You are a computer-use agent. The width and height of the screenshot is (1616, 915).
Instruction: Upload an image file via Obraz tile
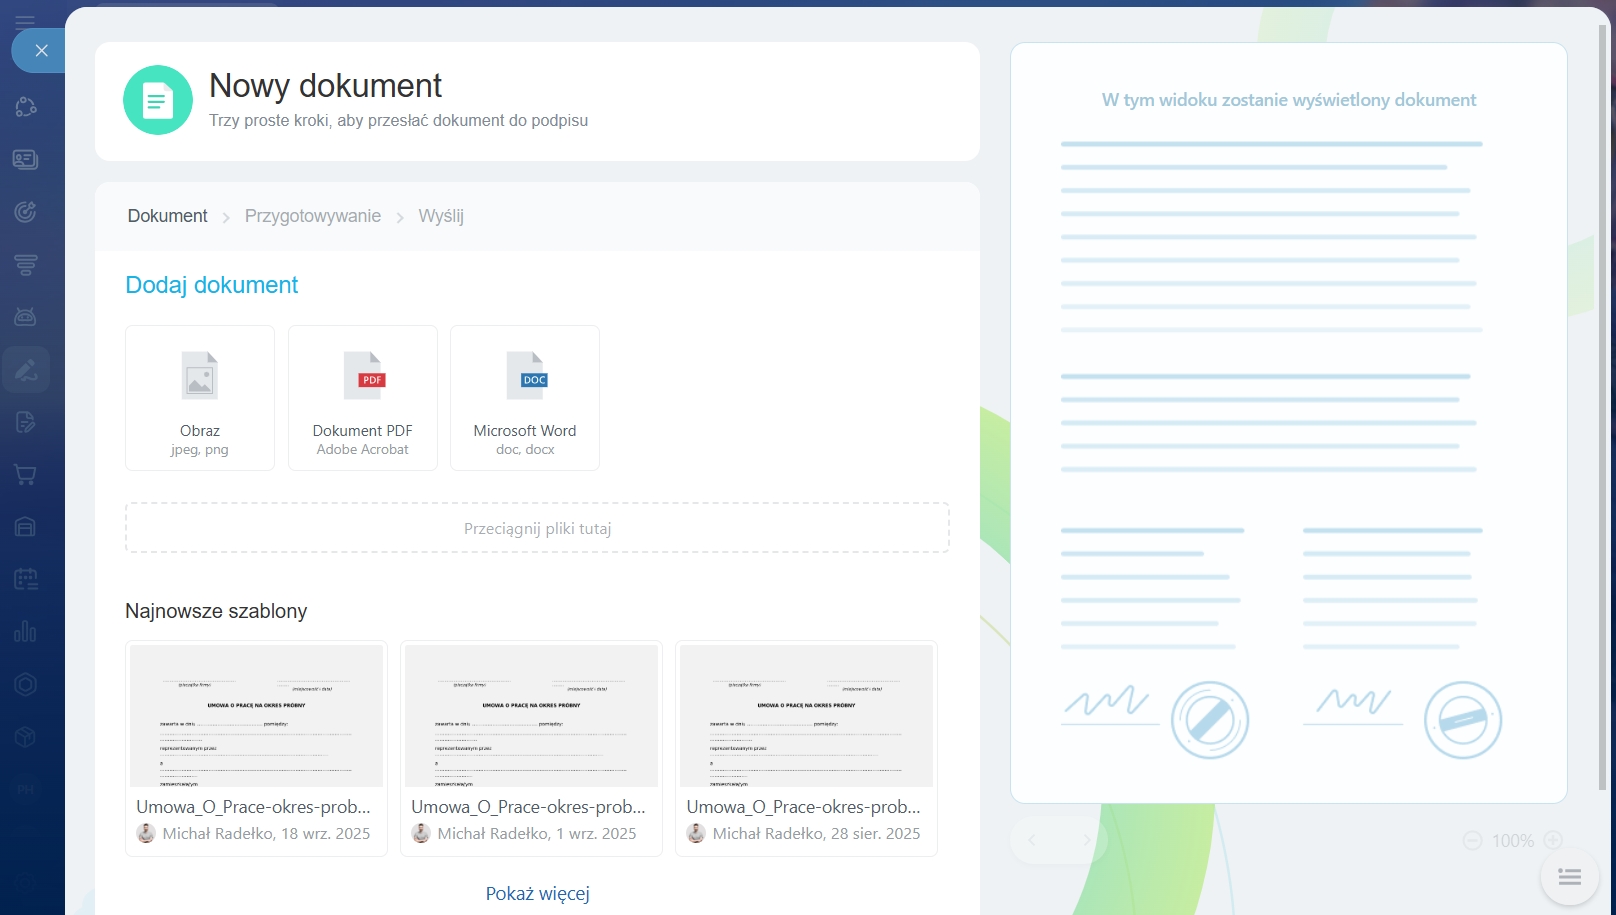200,398
